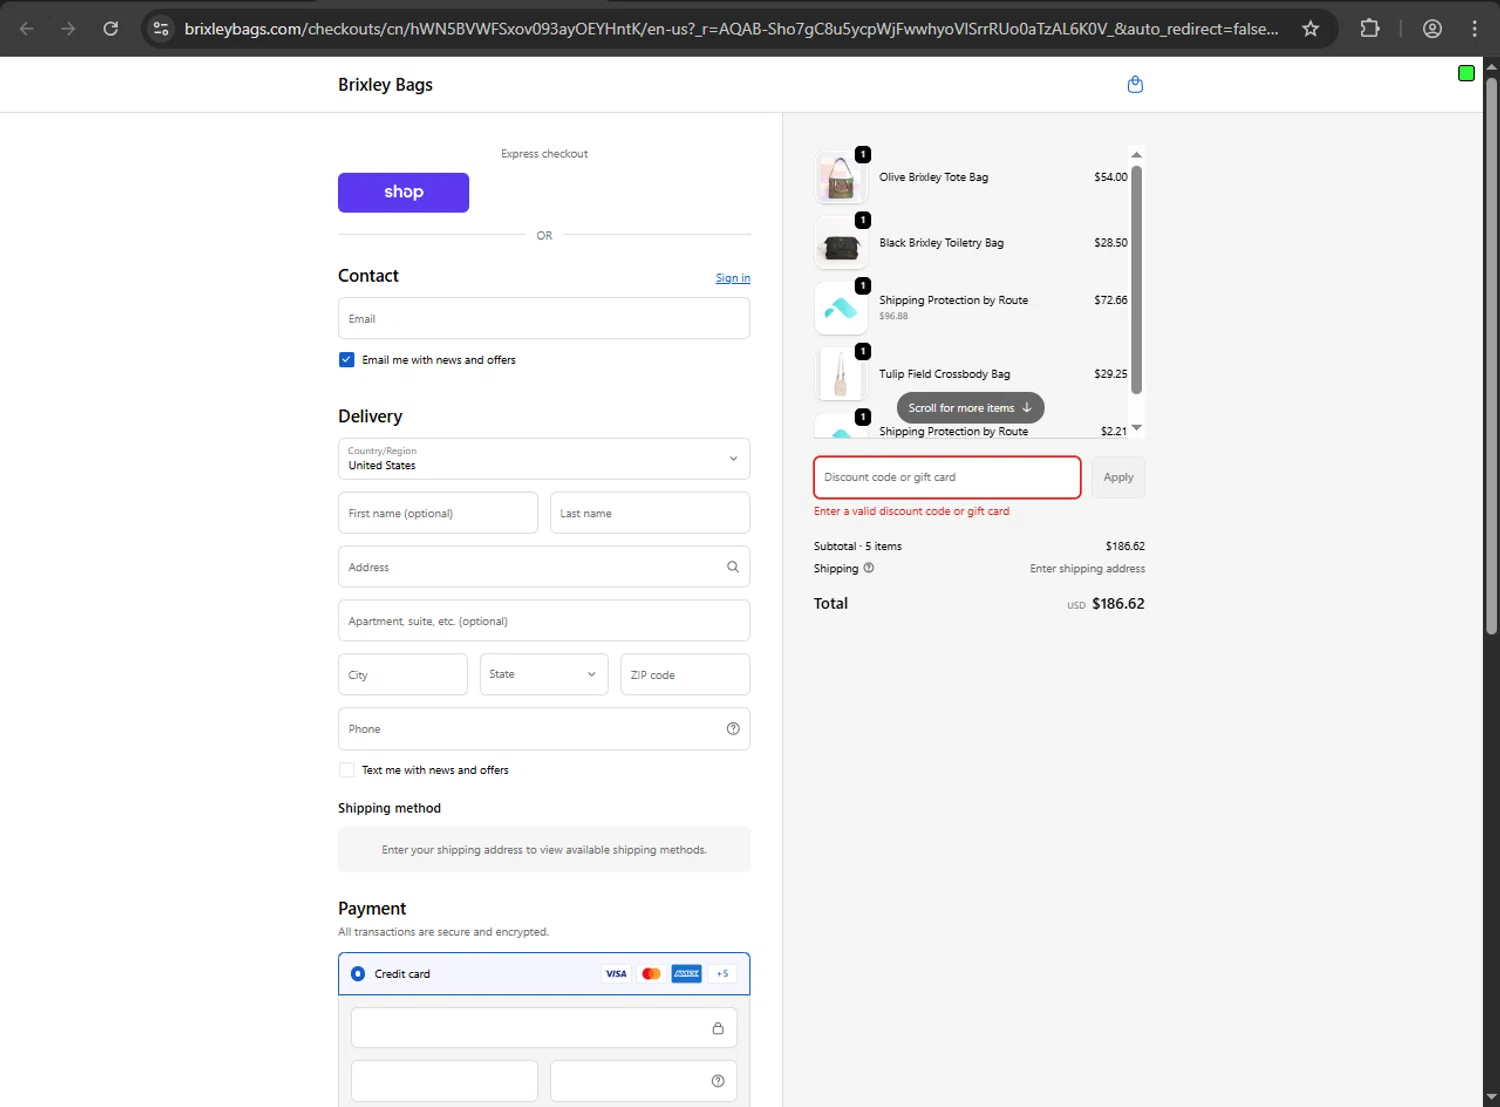Screen dimensions: 1500x1107
Task: Open the Country/Region dropdown
Action: pos(544,459)
